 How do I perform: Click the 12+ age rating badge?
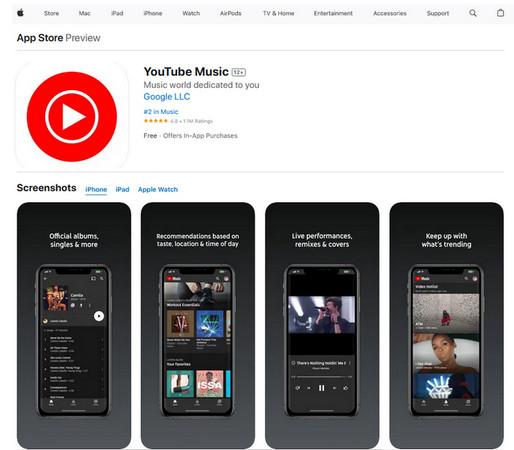point(239,72)
